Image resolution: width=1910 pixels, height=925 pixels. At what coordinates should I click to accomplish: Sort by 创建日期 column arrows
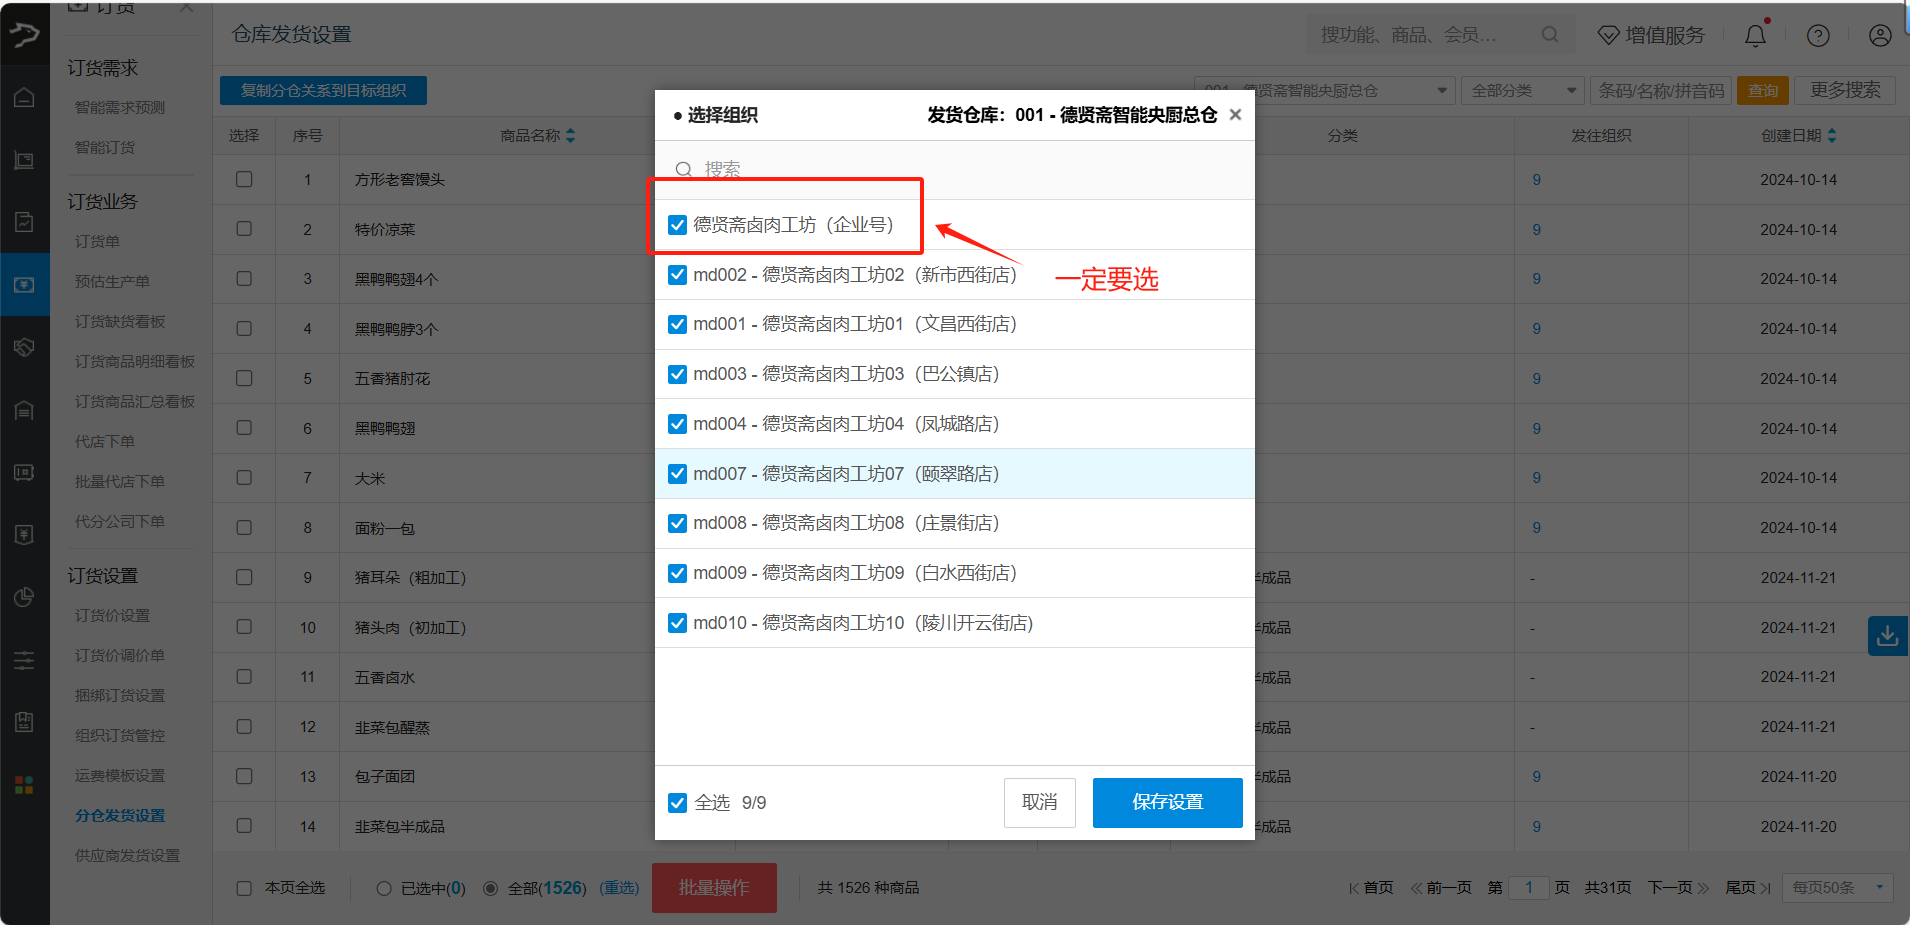coord(1832,135)
